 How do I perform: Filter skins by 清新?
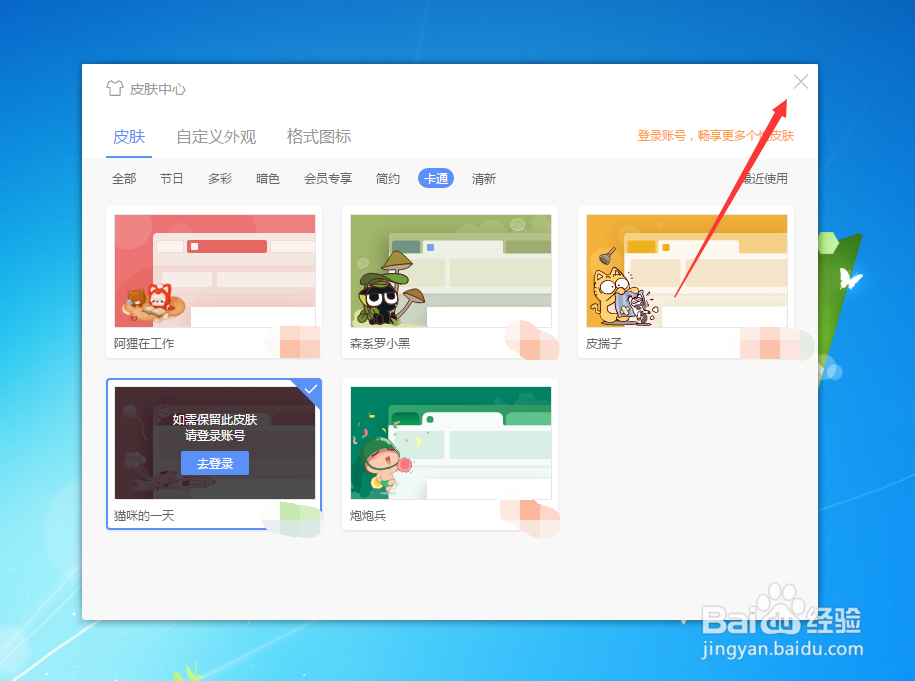(484, 179)
